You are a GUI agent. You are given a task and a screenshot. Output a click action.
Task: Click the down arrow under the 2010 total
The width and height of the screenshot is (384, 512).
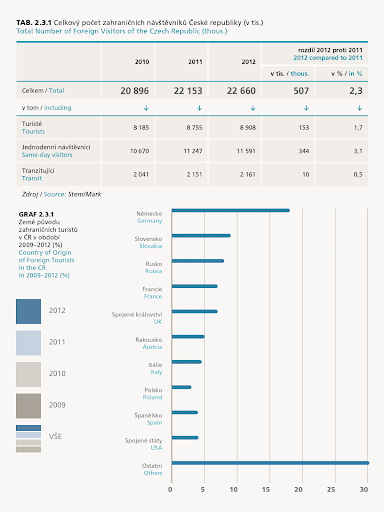point(146,108)
